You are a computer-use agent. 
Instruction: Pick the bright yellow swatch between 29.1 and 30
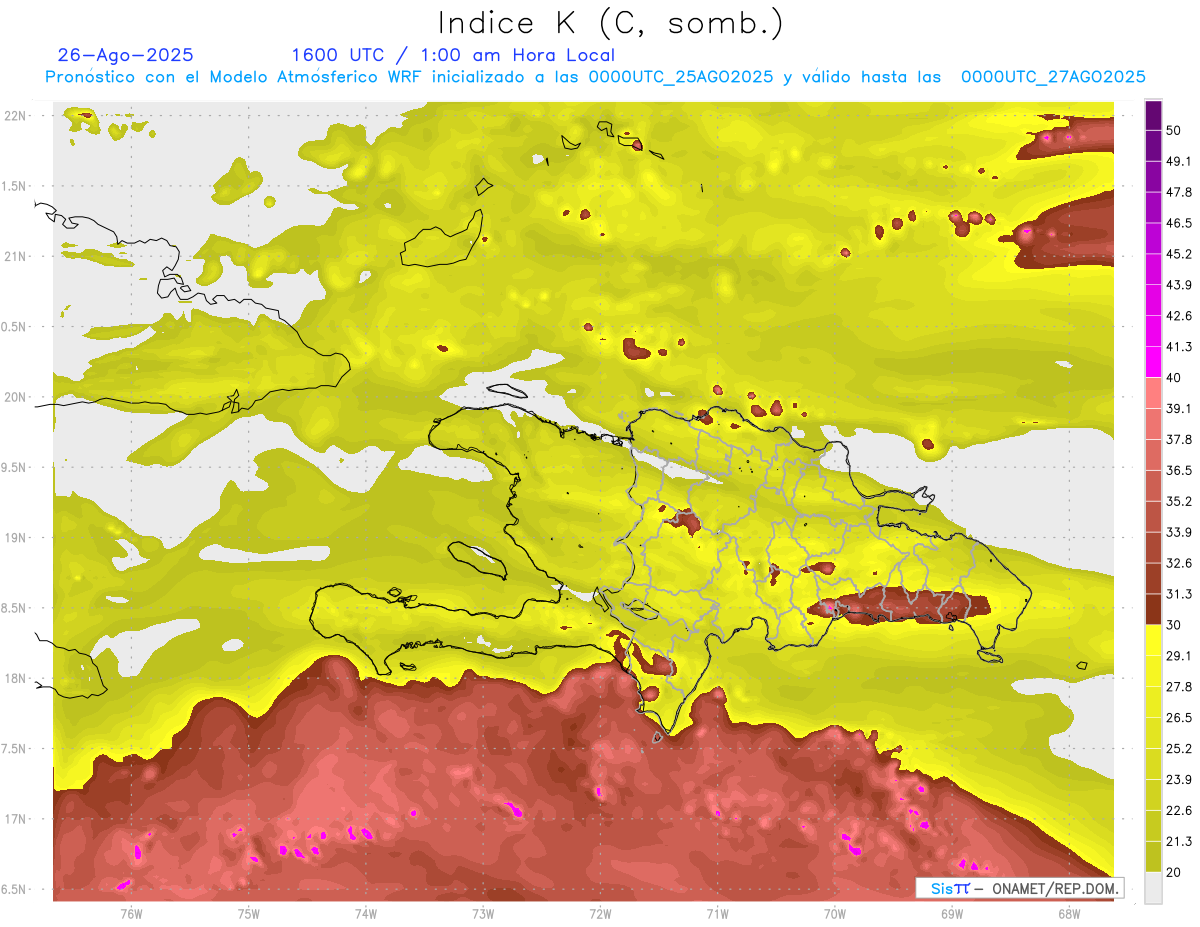1153,640
